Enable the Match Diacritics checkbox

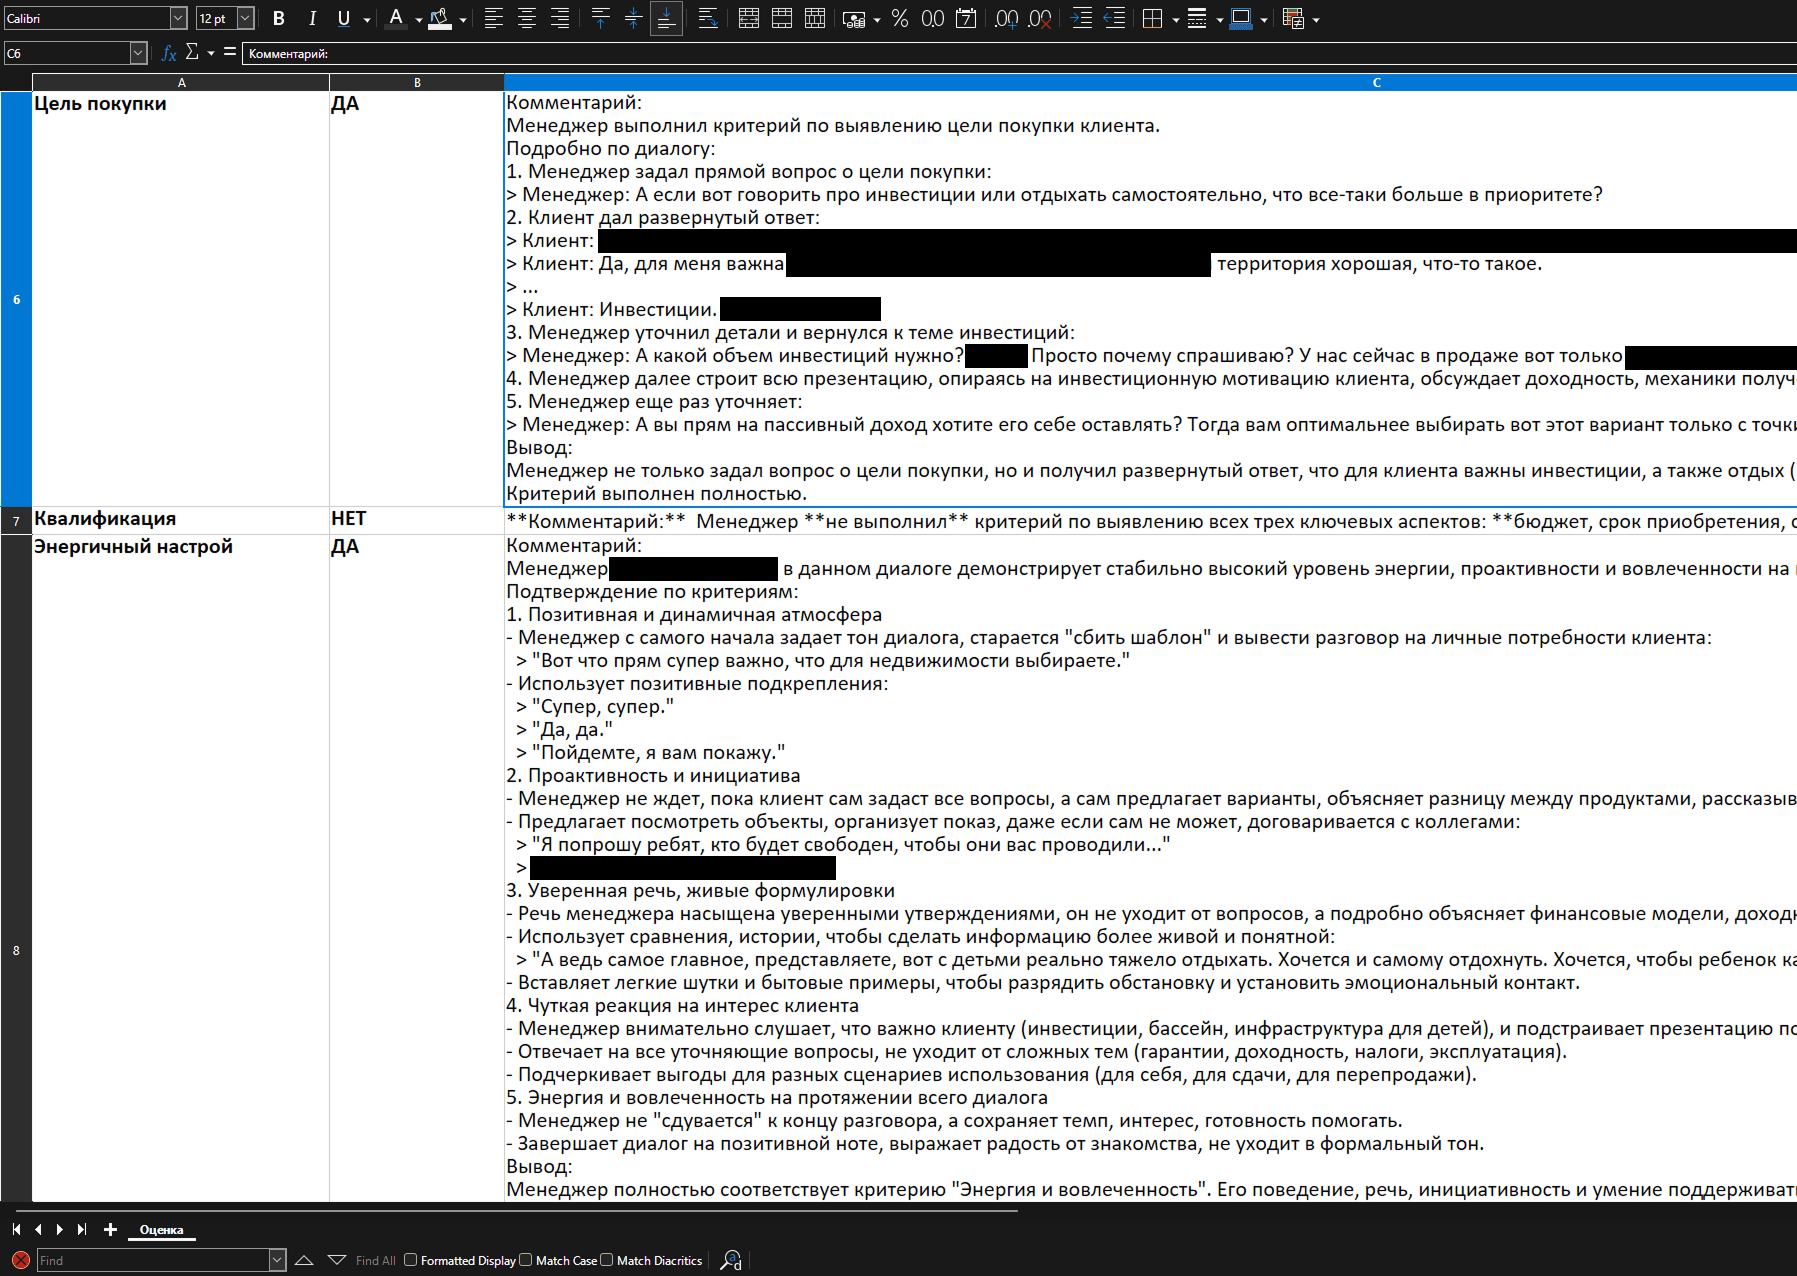[x=606, y=1260]
